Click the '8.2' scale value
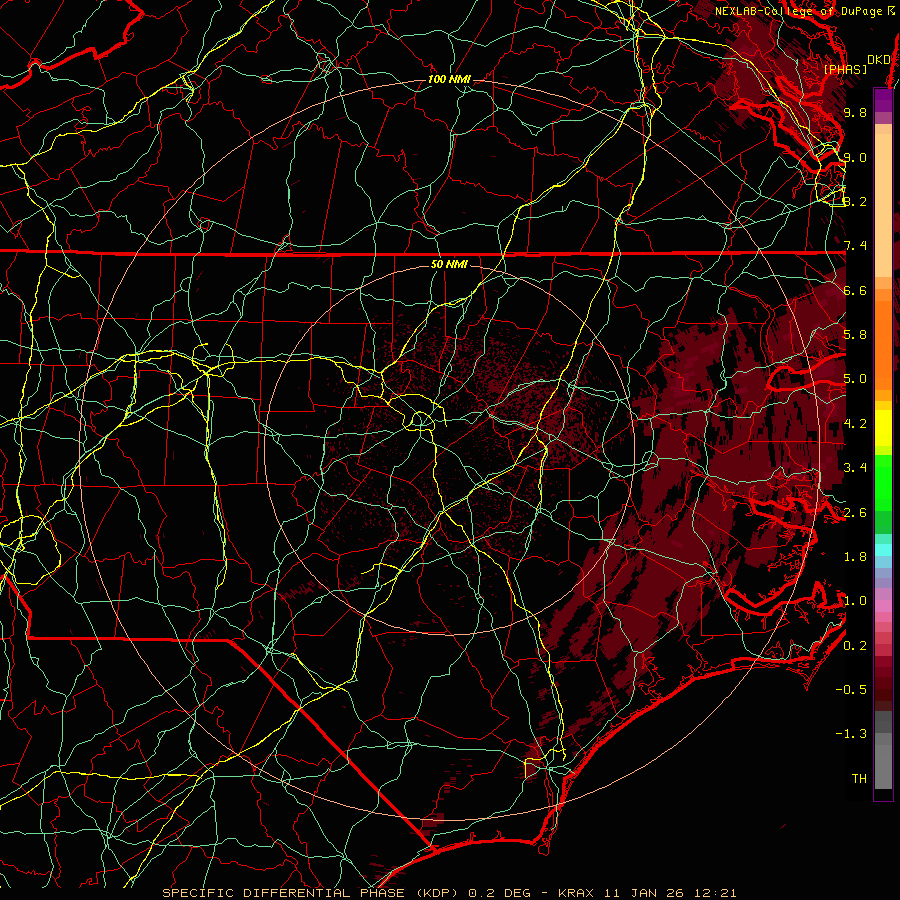 click(855, 201)
